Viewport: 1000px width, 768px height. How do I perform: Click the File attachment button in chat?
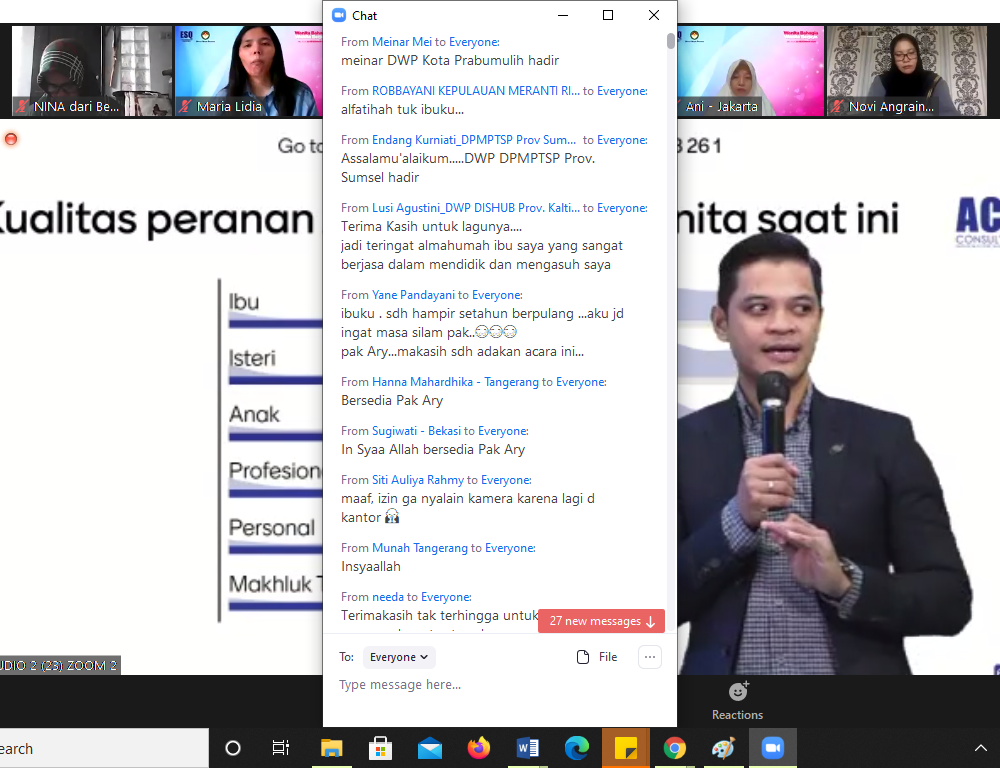click(x=597, y=657)
